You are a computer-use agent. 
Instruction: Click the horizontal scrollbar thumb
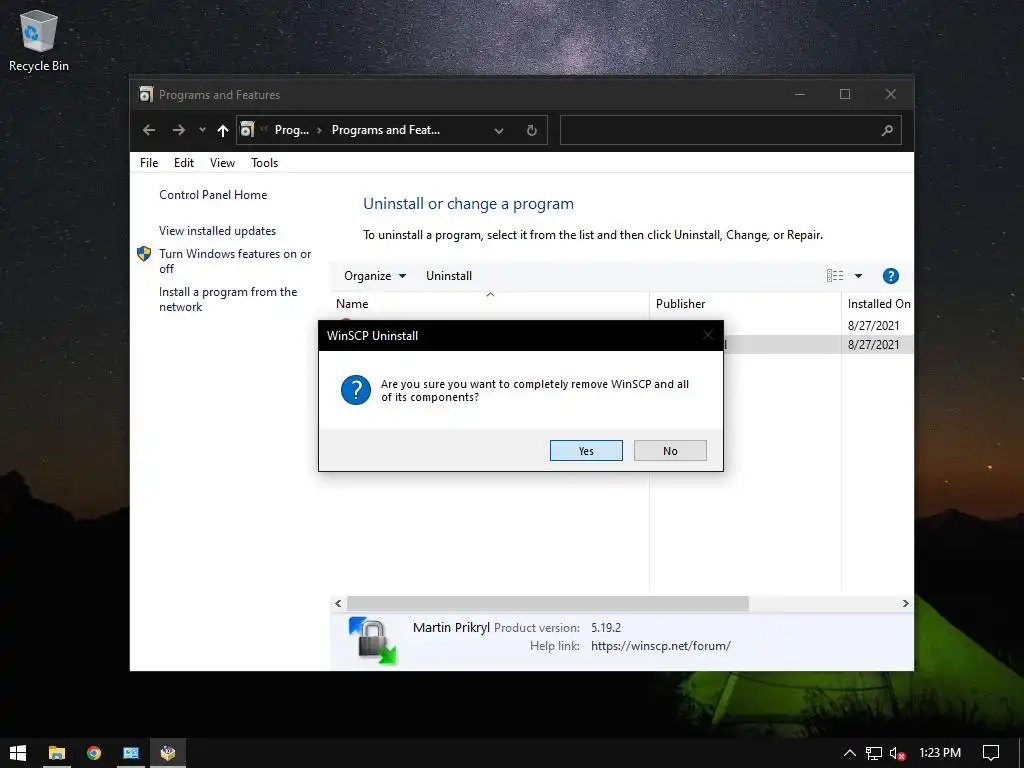point(547,603)
